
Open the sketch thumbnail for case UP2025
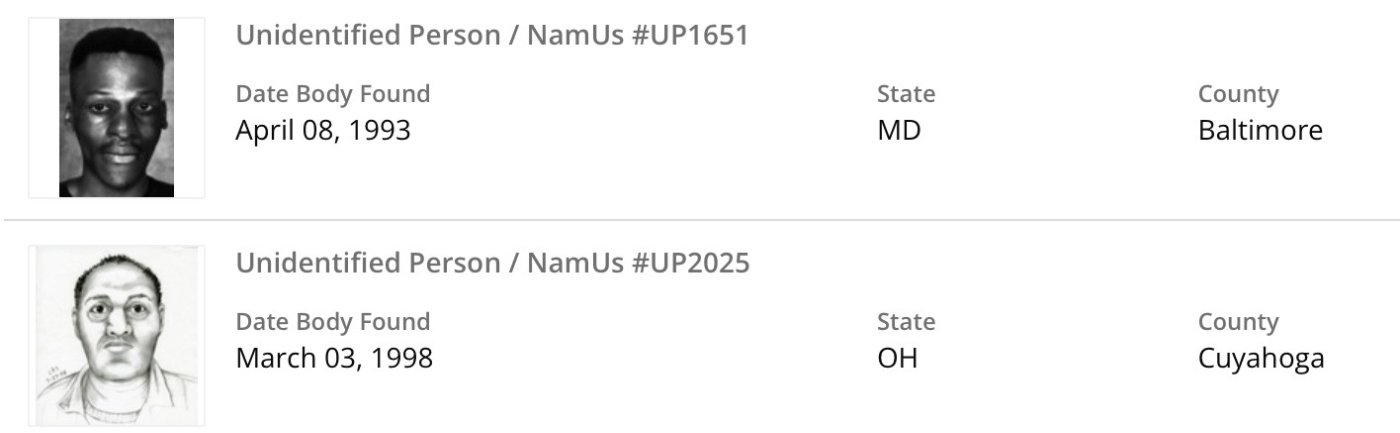(x=116, y=336)
